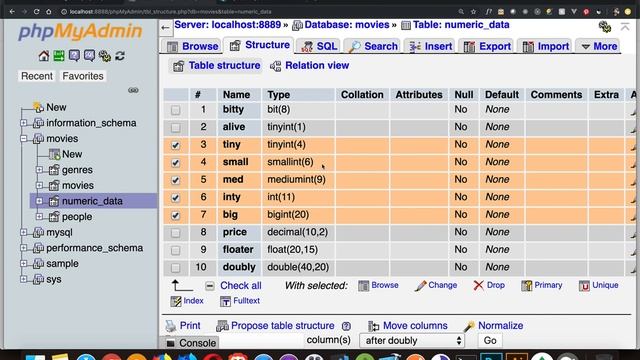Open the Export tab
This screenshot has width=640, height=360.
[x=487, y=46]
